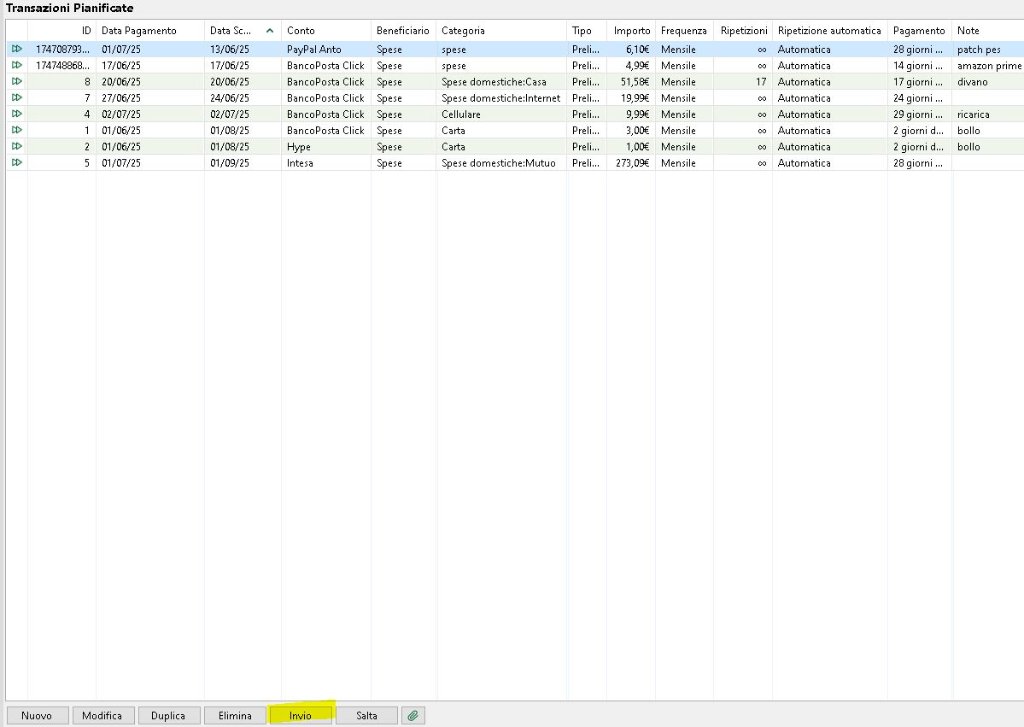Select the PayPal Anto account cell

314,49
